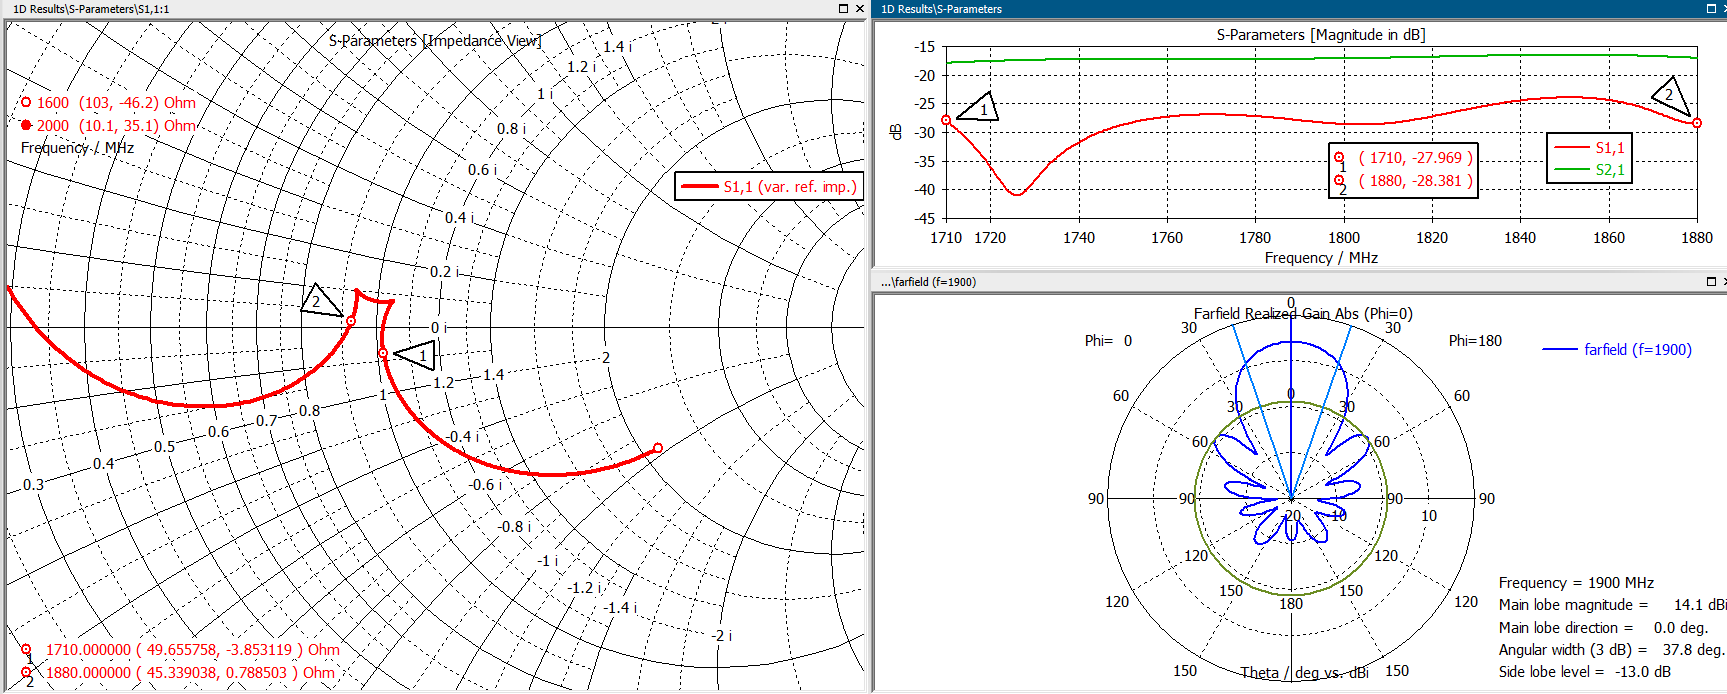The width and height of the screenshot is (1727, 694).
Task: Maximize the farfield (f=1900) window
Action: tap(1711, 282)
